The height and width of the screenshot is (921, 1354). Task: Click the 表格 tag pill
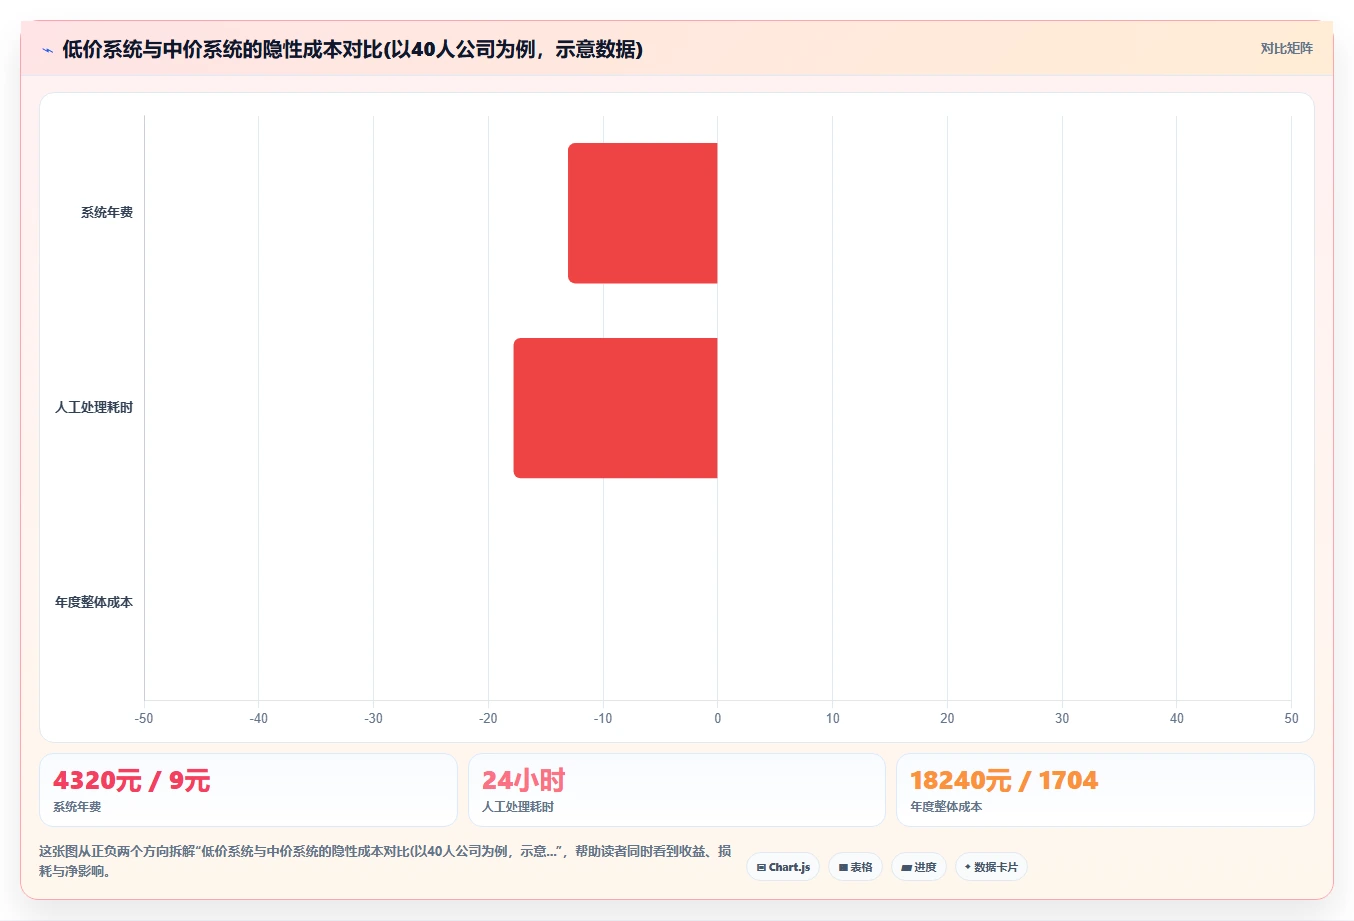[x=855, y=867]
